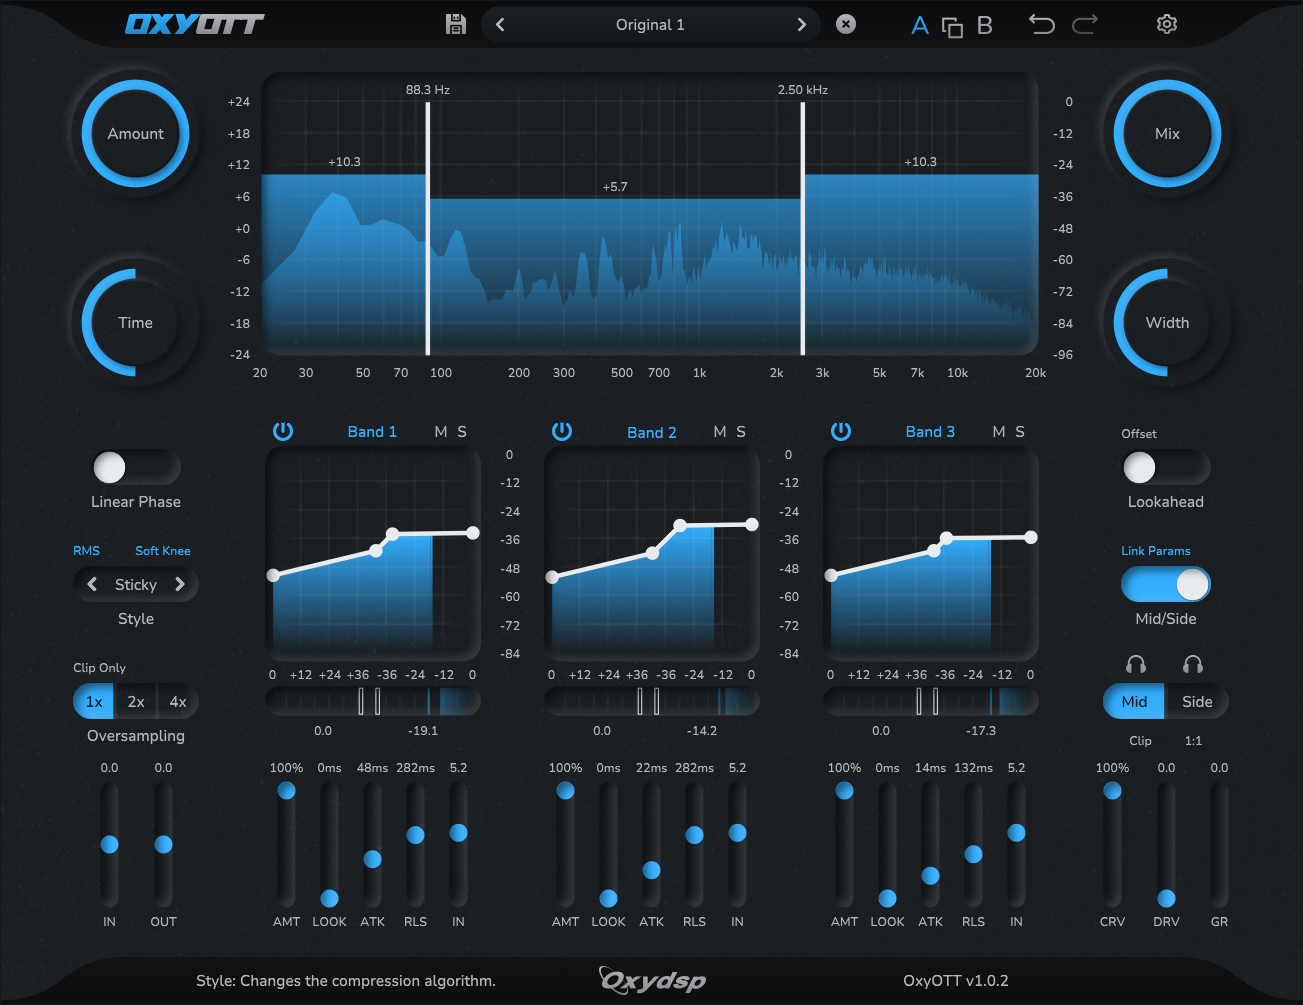Go to next preset arrow
This screenshot has width=1303, height=1005.
pyautogui.click(x=801, y=24)
